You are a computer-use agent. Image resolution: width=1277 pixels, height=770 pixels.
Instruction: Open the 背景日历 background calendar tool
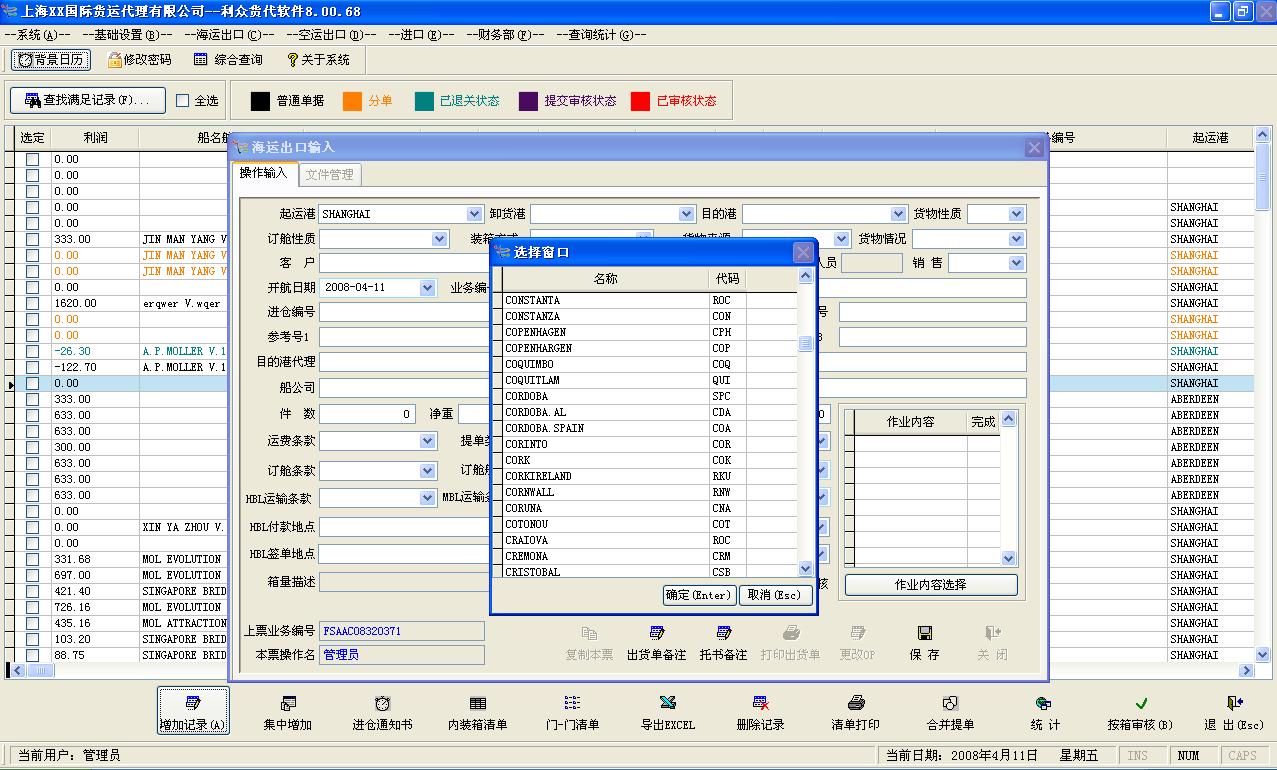[51, 60]
